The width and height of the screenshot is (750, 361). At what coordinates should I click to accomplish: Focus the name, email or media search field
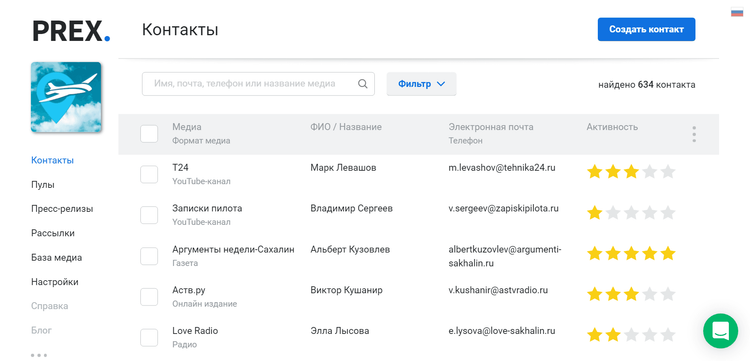258,84
